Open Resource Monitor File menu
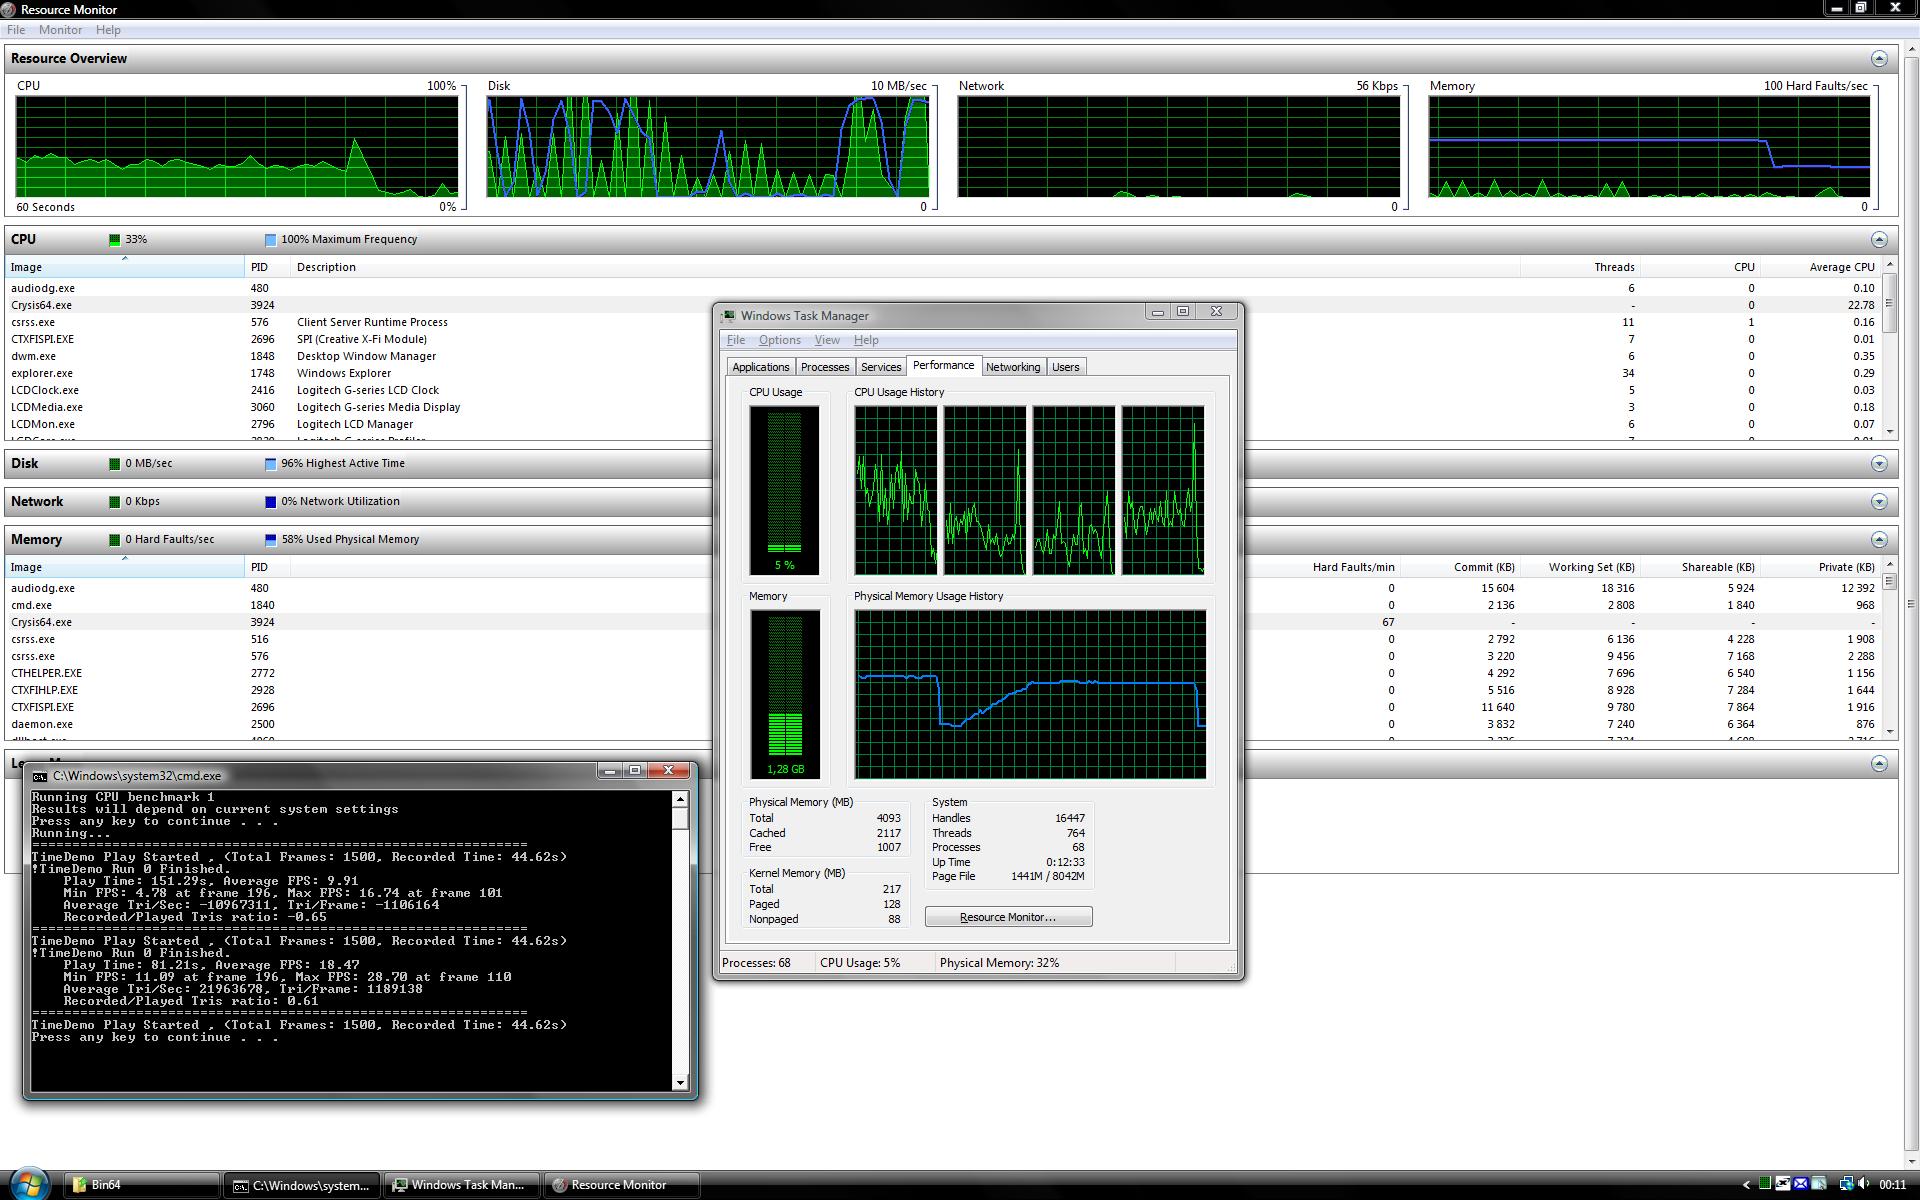 pyautogui.click(x=16, y=30)
